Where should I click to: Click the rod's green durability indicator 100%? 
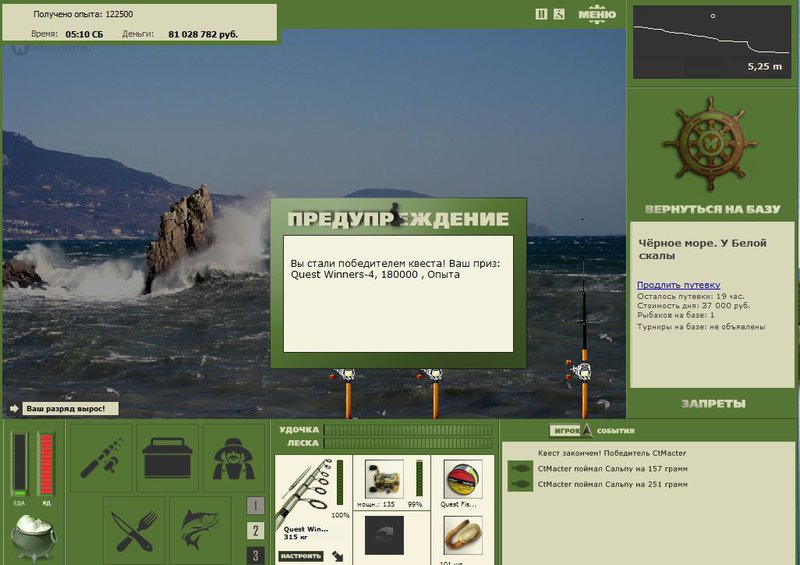(x=340, y=483)
